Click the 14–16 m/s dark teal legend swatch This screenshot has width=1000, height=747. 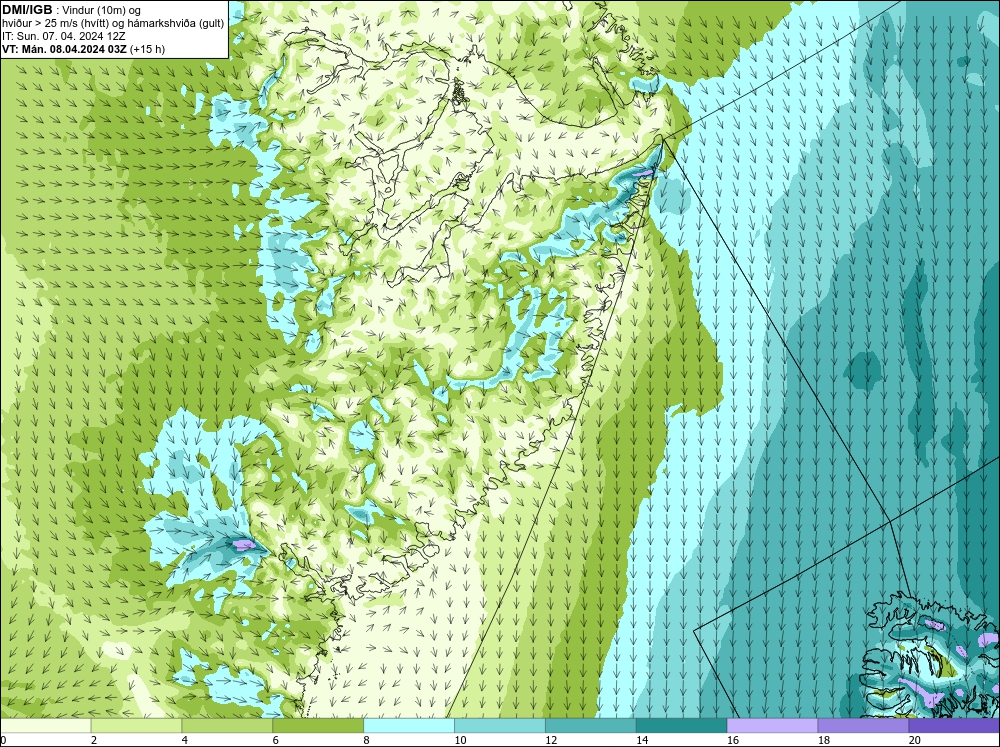click(681, 726)
